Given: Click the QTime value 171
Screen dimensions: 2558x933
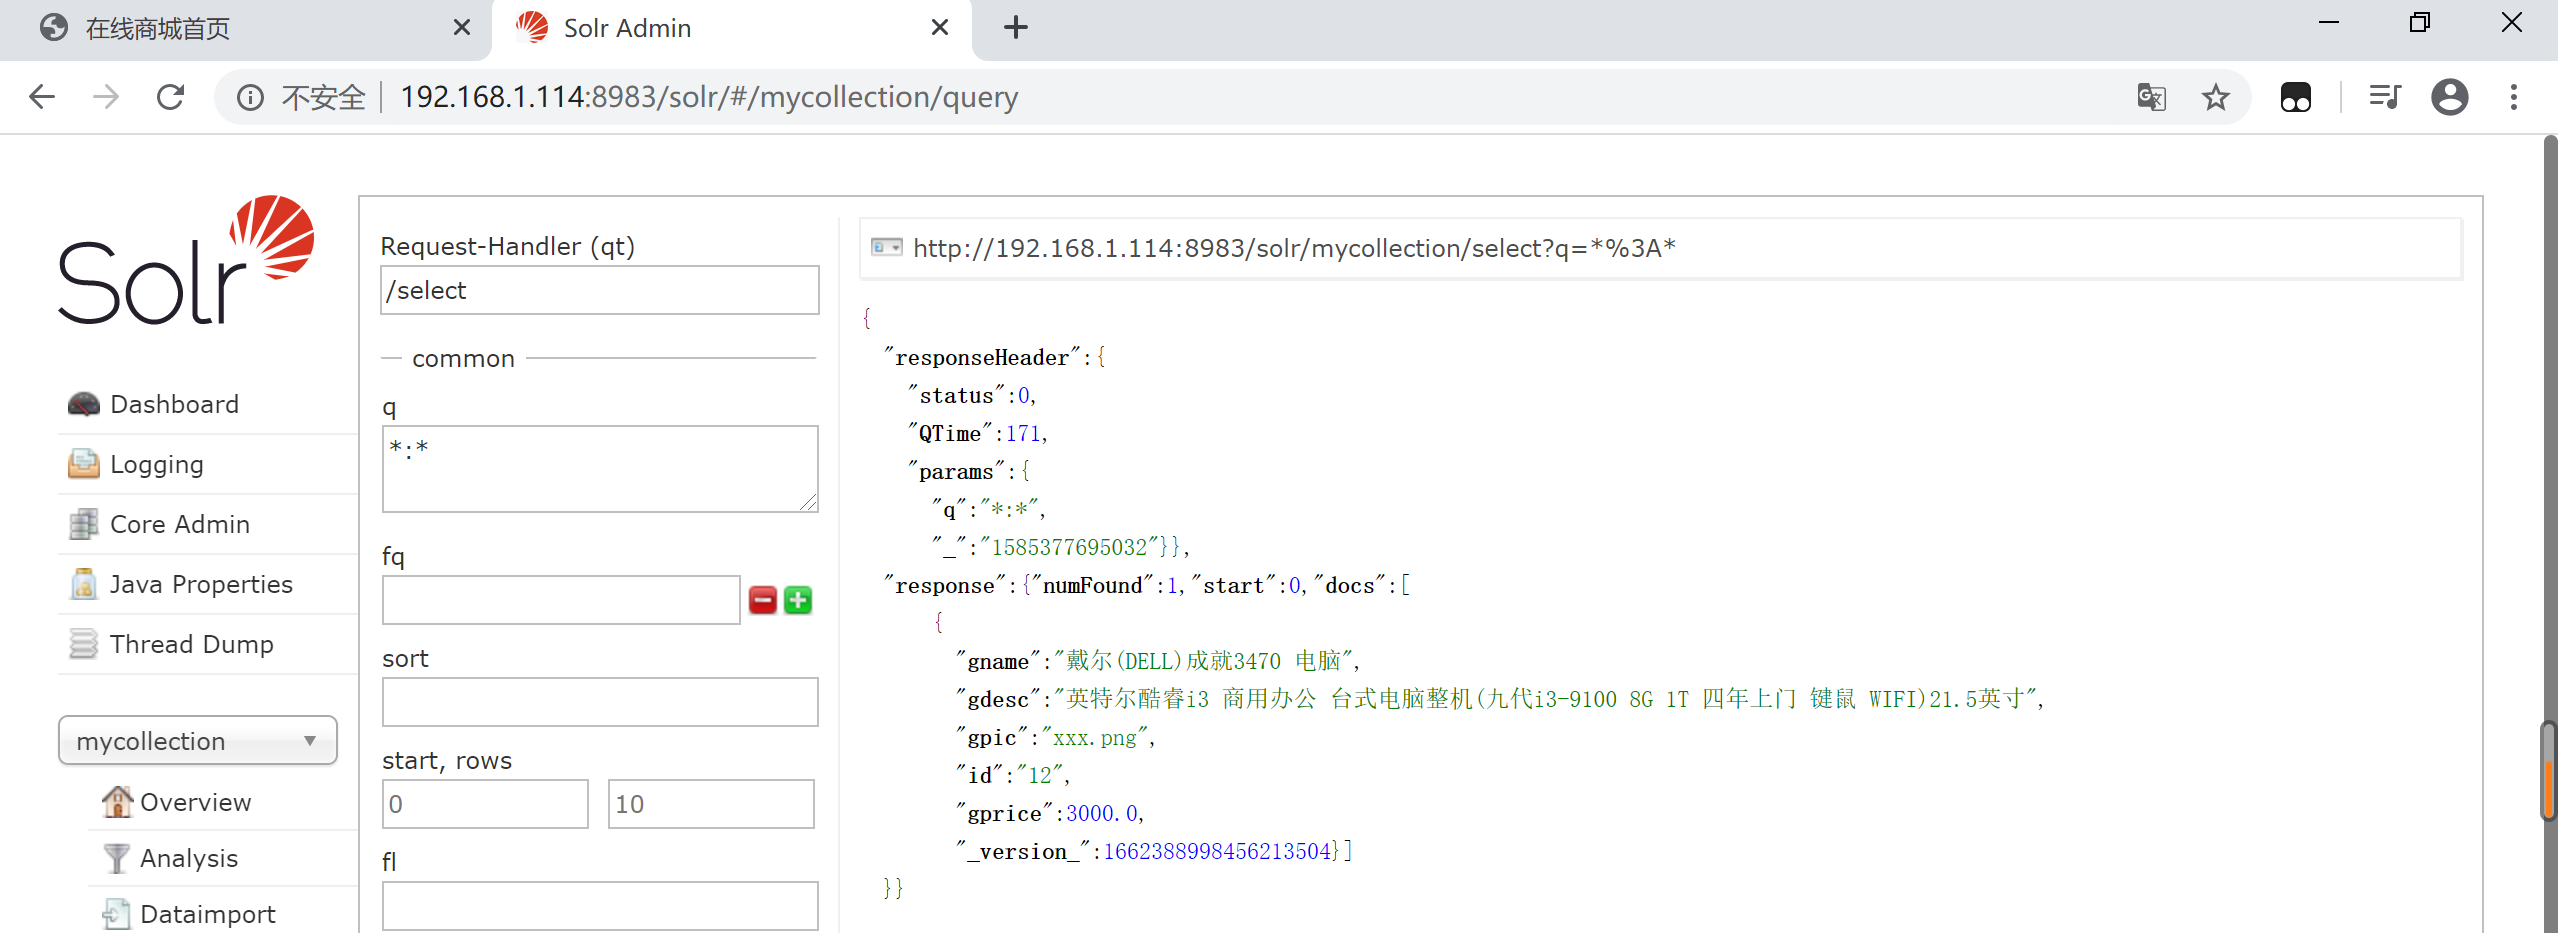Looking at the screenshot, I should click(x=1022, y=433).
